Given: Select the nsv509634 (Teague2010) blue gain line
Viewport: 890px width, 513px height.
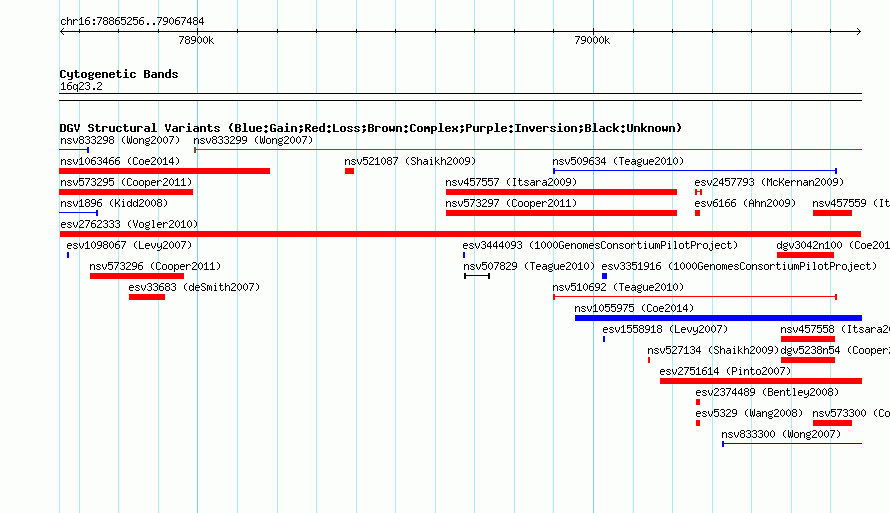Looking at the screenshot, I should pos(695,171).
